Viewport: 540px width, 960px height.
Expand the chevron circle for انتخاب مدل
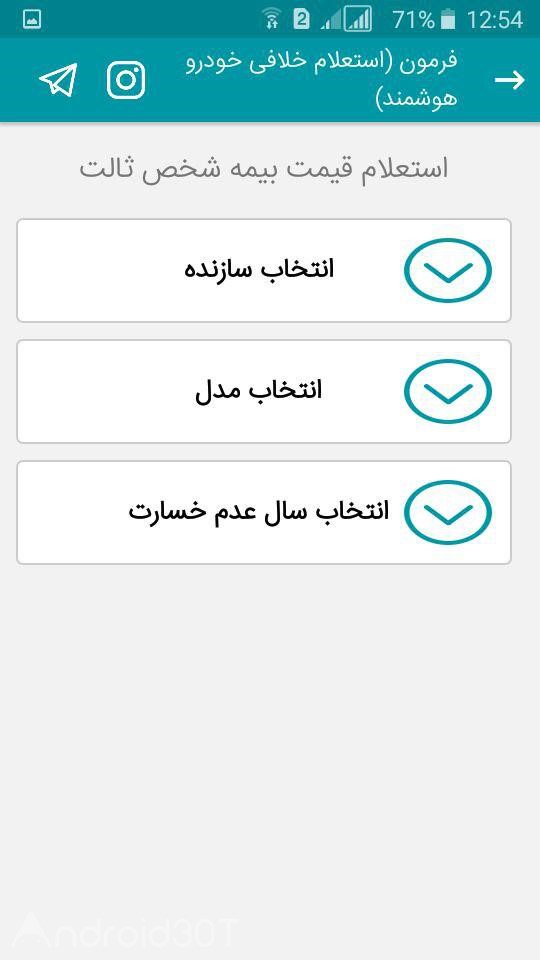[x=448, y=391]
